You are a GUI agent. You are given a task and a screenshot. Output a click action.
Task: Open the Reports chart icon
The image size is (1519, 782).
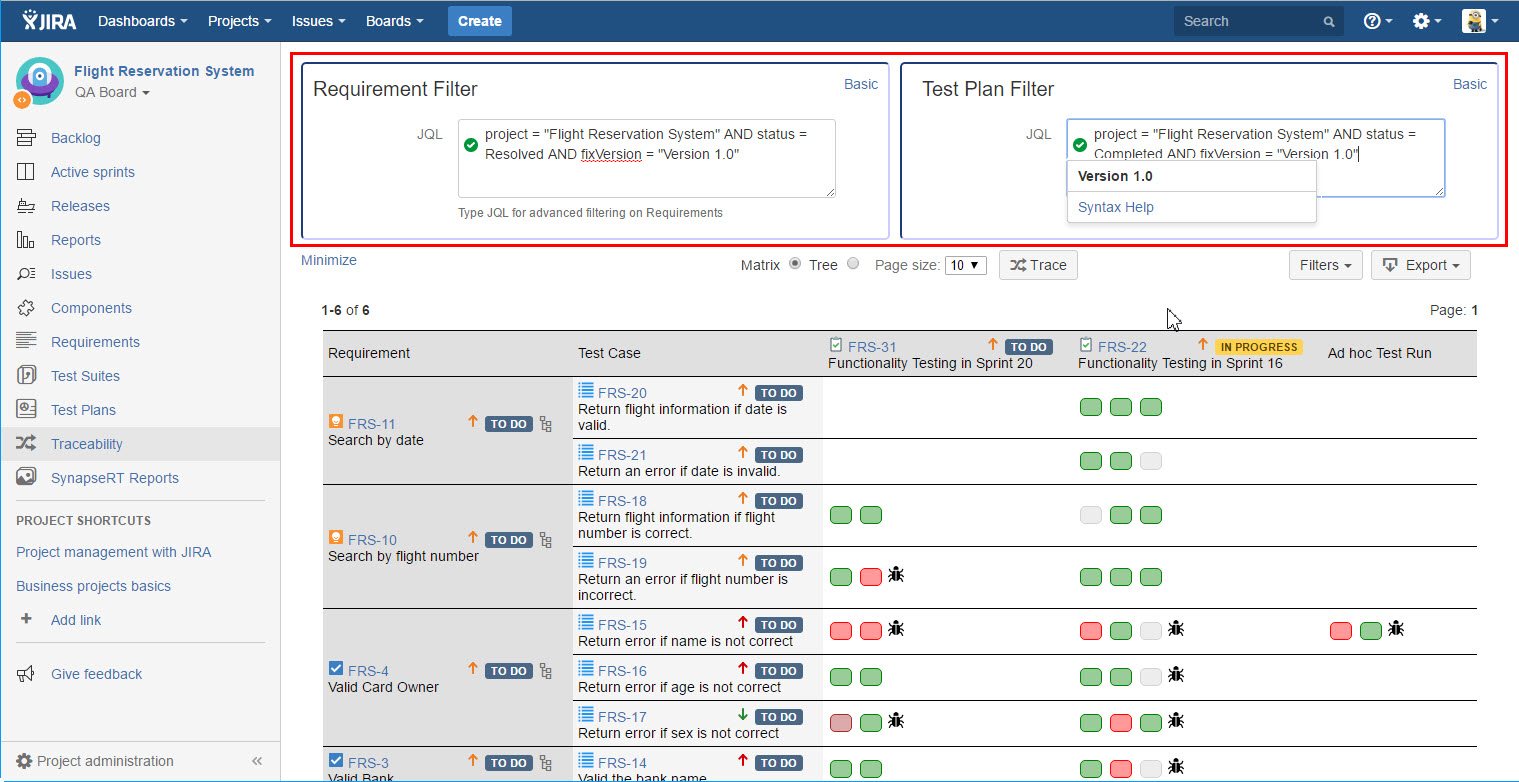point(26,240)
